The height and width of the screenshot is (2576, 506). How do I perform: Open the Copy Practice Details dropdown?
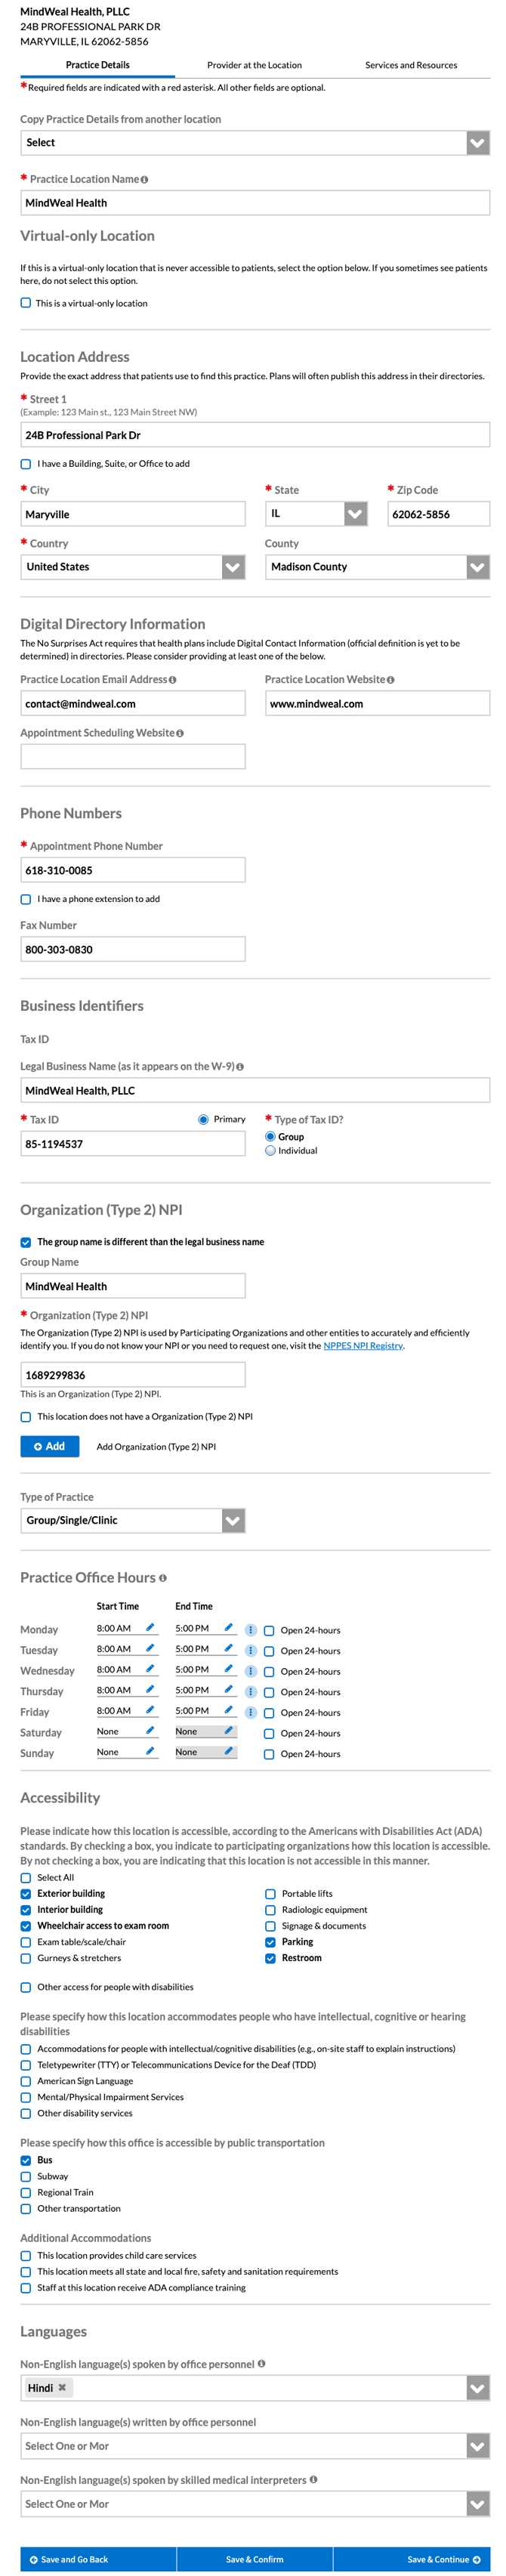point(478,143)
